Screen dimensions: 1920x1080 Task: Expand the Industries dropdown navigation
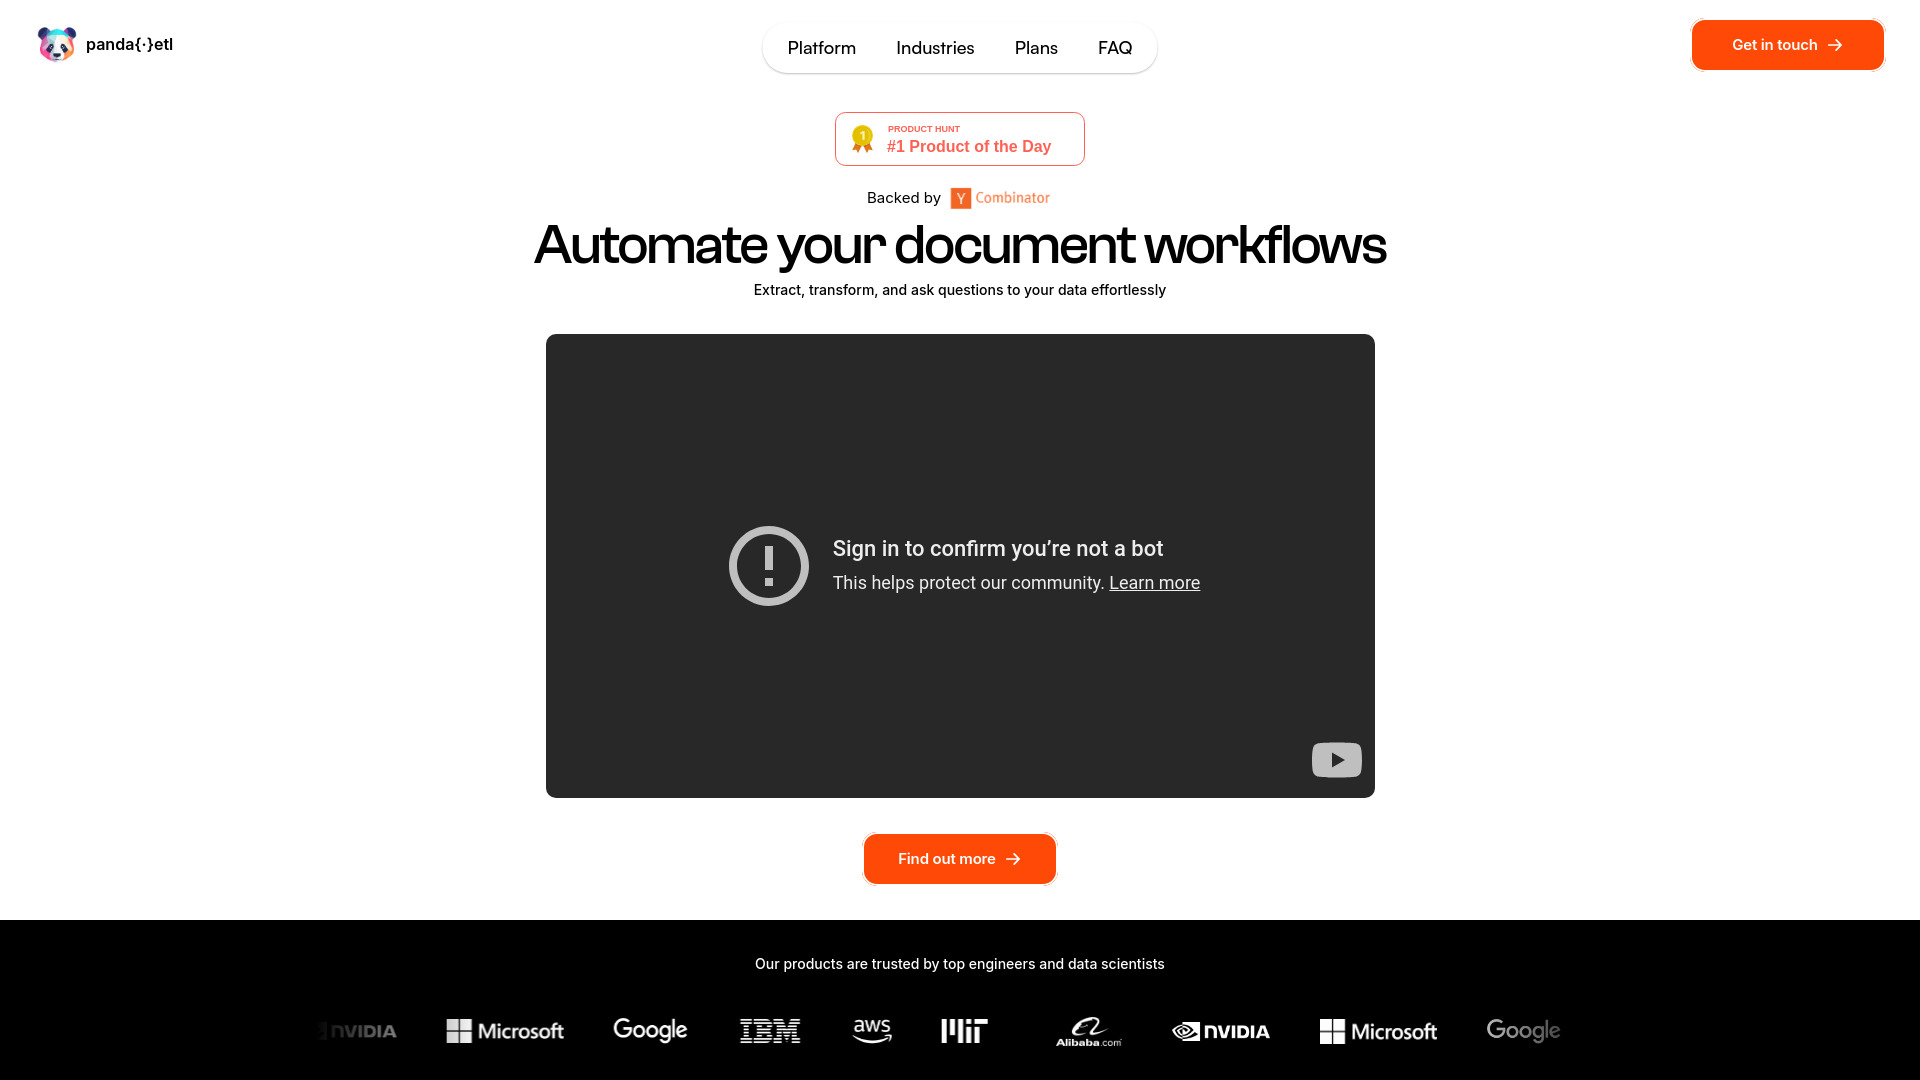935,47
